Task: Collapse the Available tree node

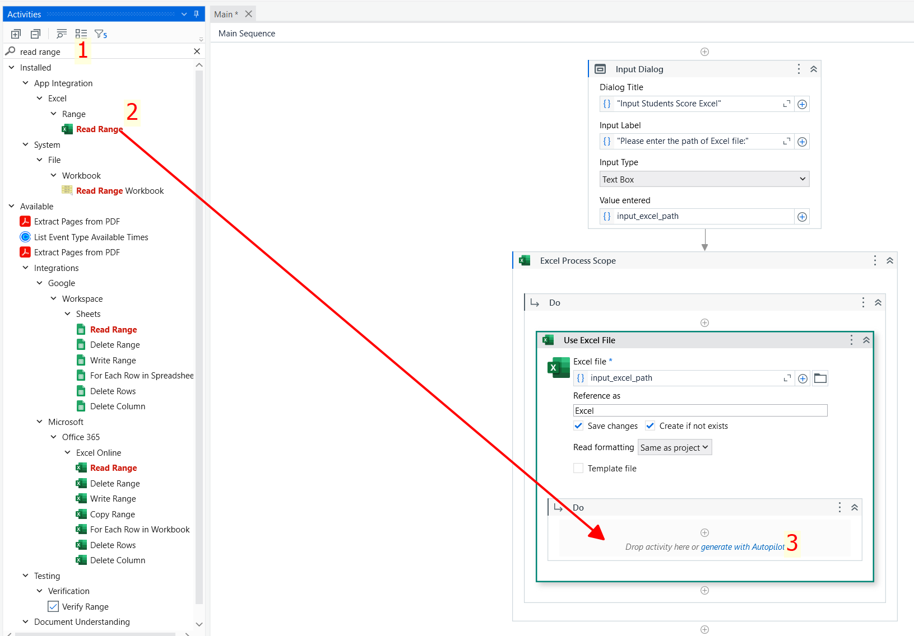Action: point(12,206)
